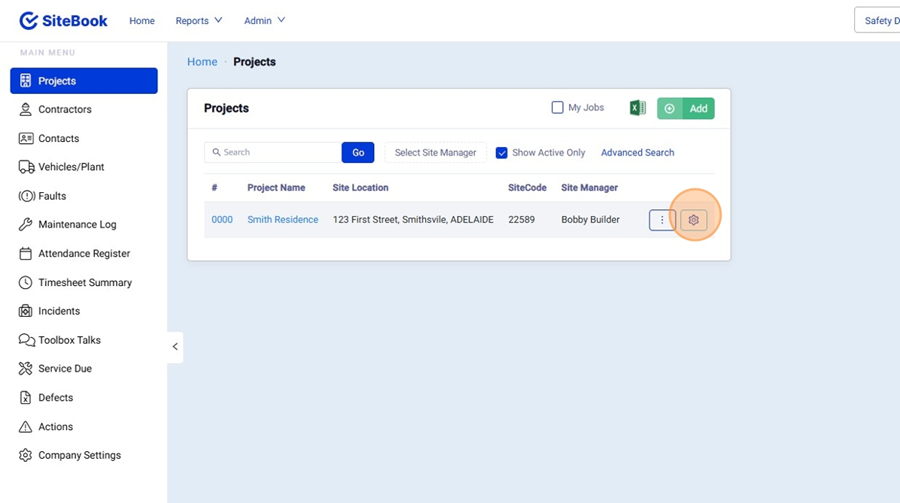Expand the Admin dropdown menu
The height and width of the screenshot is (503, 900).
(x=264, y=20)
